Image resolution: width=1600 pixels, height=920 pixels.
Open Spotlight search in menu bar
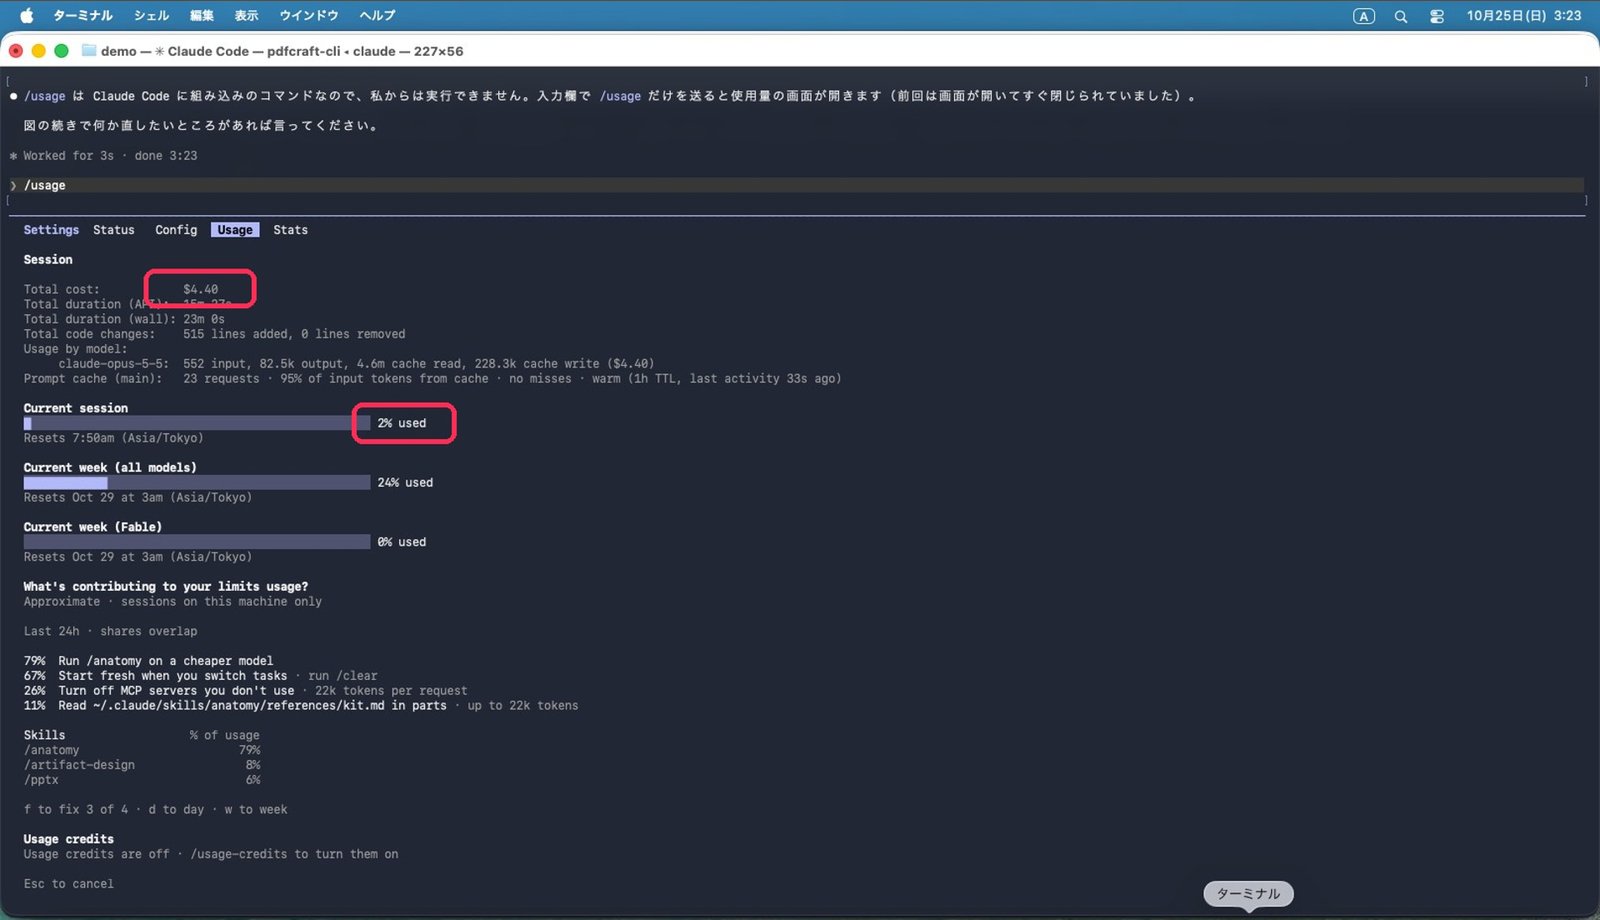(x=1401, y=16)
